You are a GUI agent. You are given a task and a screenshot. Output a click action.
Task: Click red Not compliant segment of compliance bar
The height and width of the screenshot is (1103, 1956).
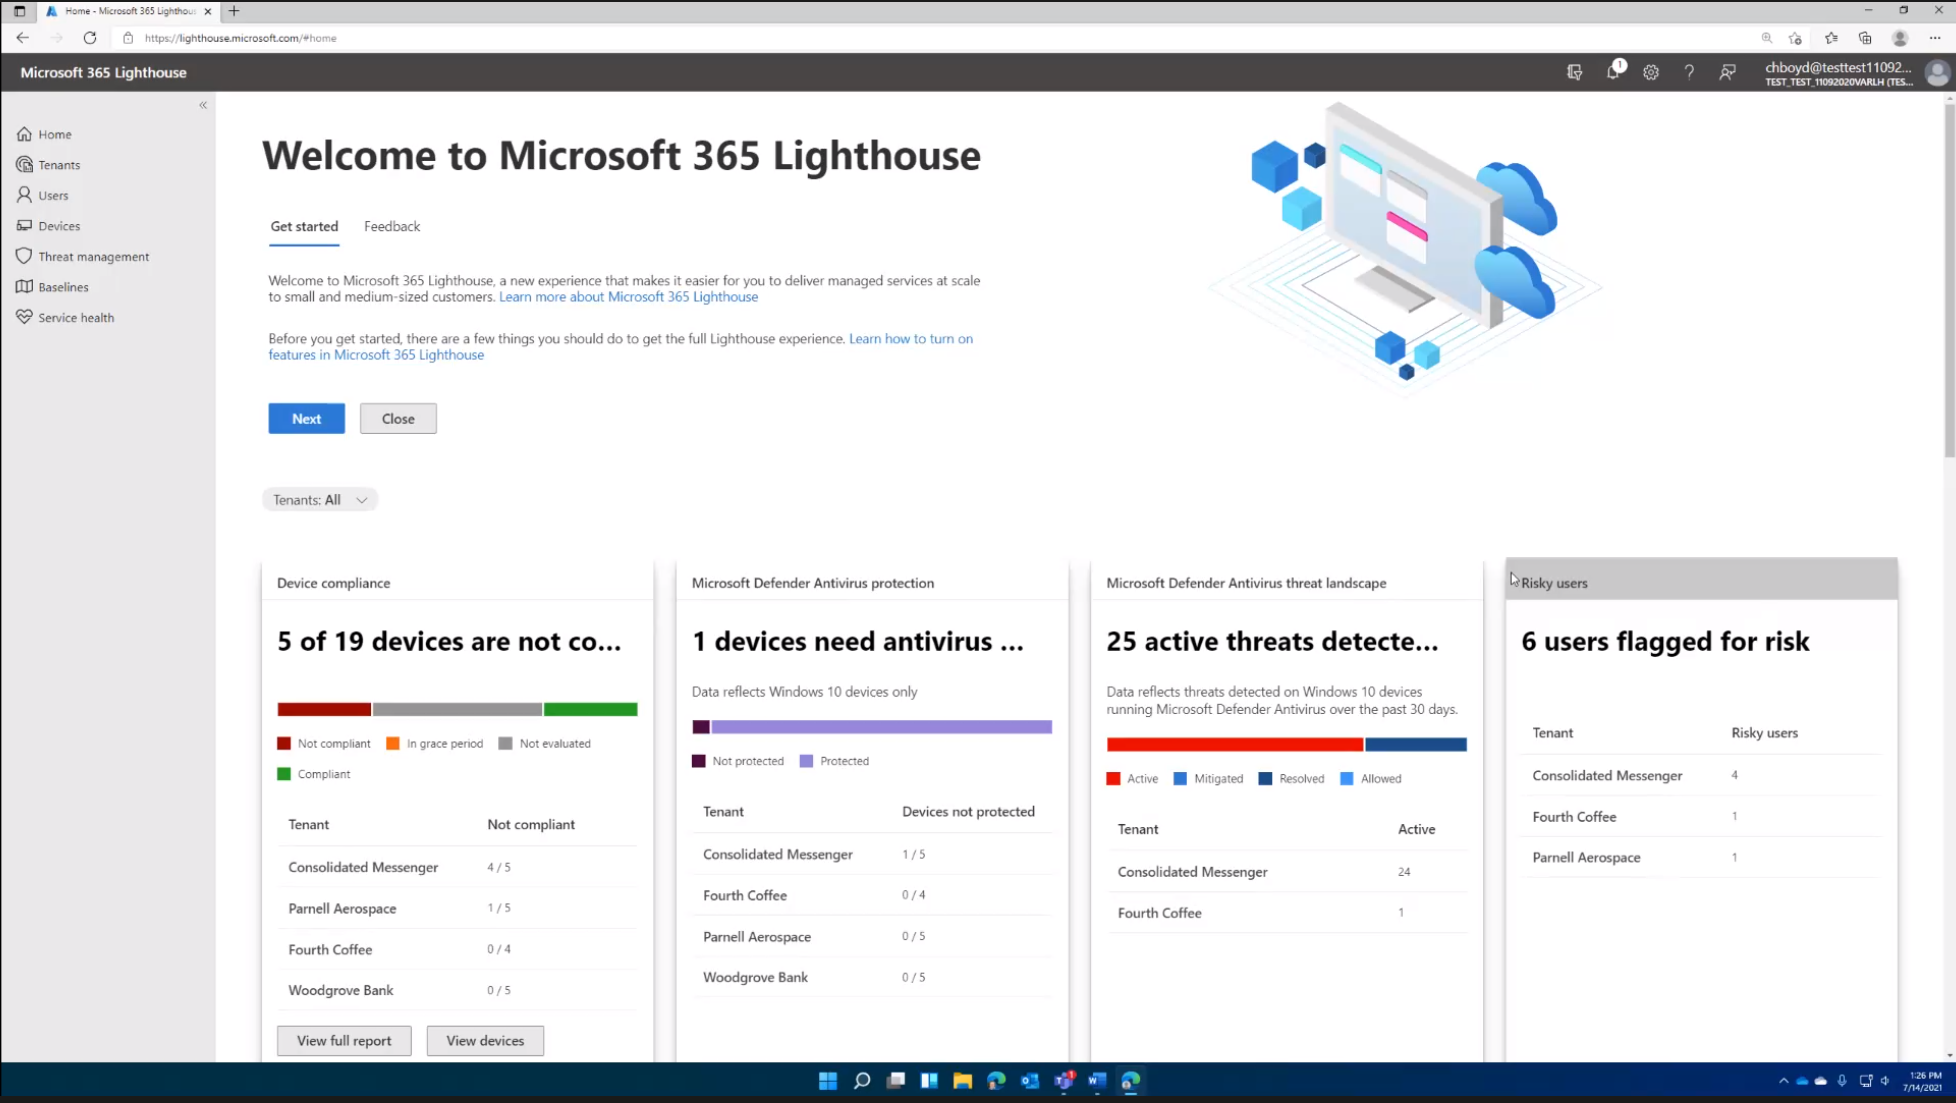coord(324,709)
